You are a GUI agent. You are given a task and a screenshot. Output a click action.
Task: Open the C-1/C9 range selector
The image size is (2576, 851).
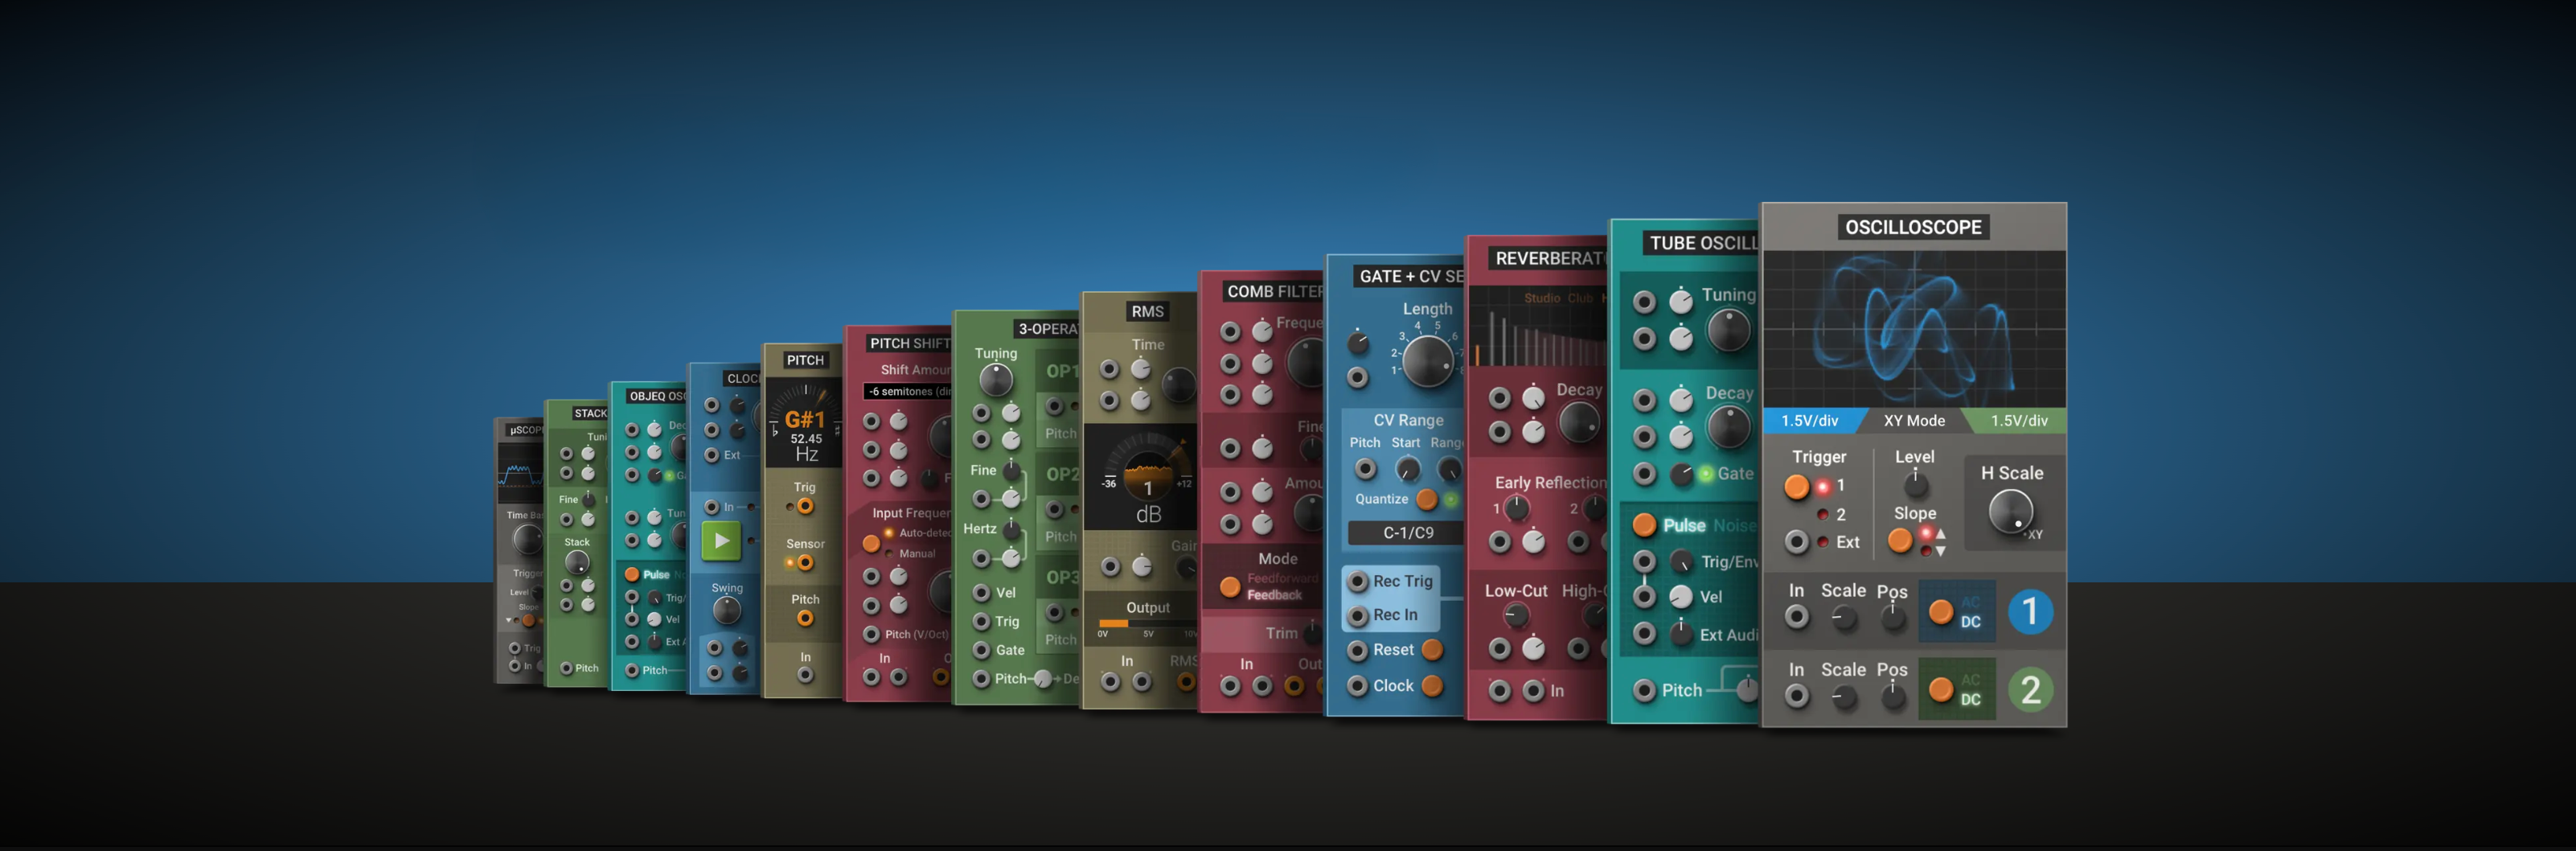click(x=1407, y=533)
